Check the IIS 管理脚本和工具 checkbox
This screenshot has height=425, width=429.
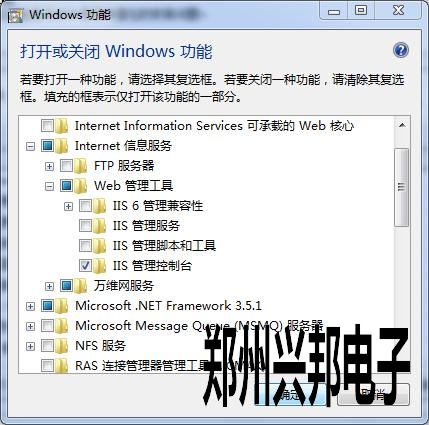pyautogui.click(x=85, y=246)
